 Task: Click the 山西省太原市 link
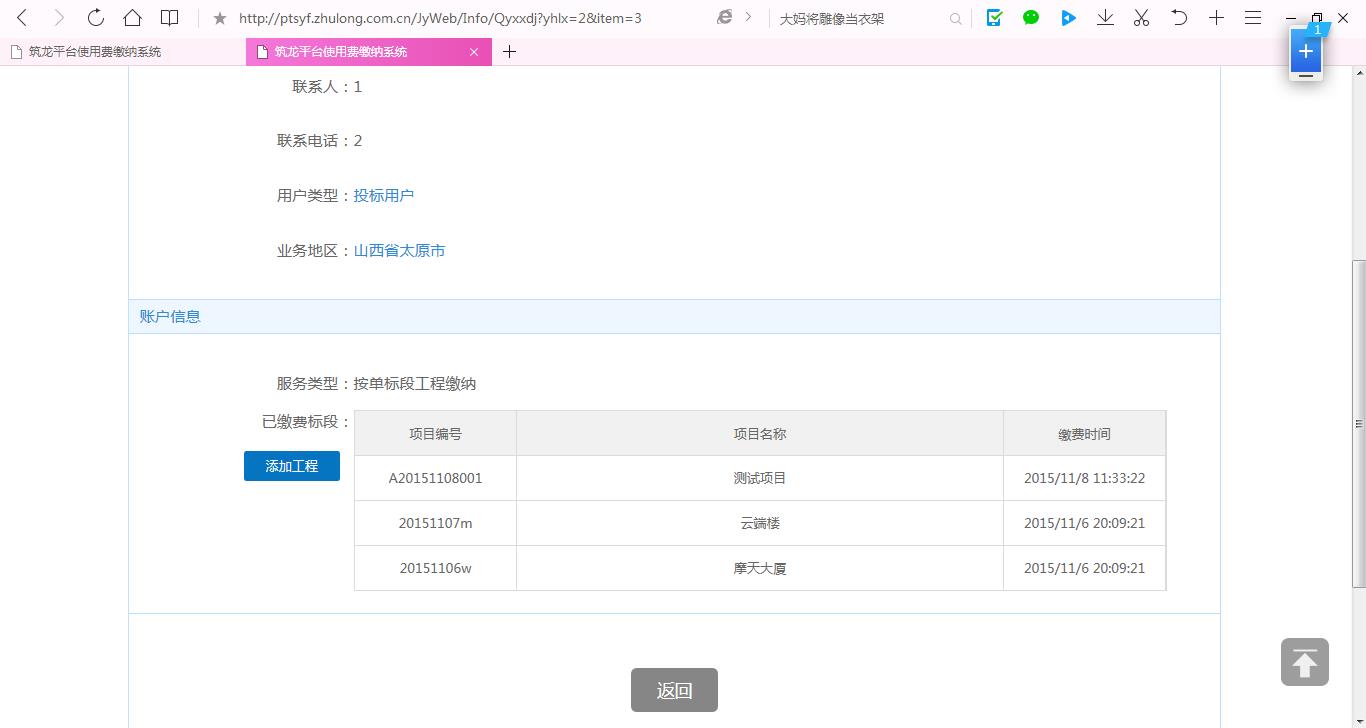[x=399, y=251]
